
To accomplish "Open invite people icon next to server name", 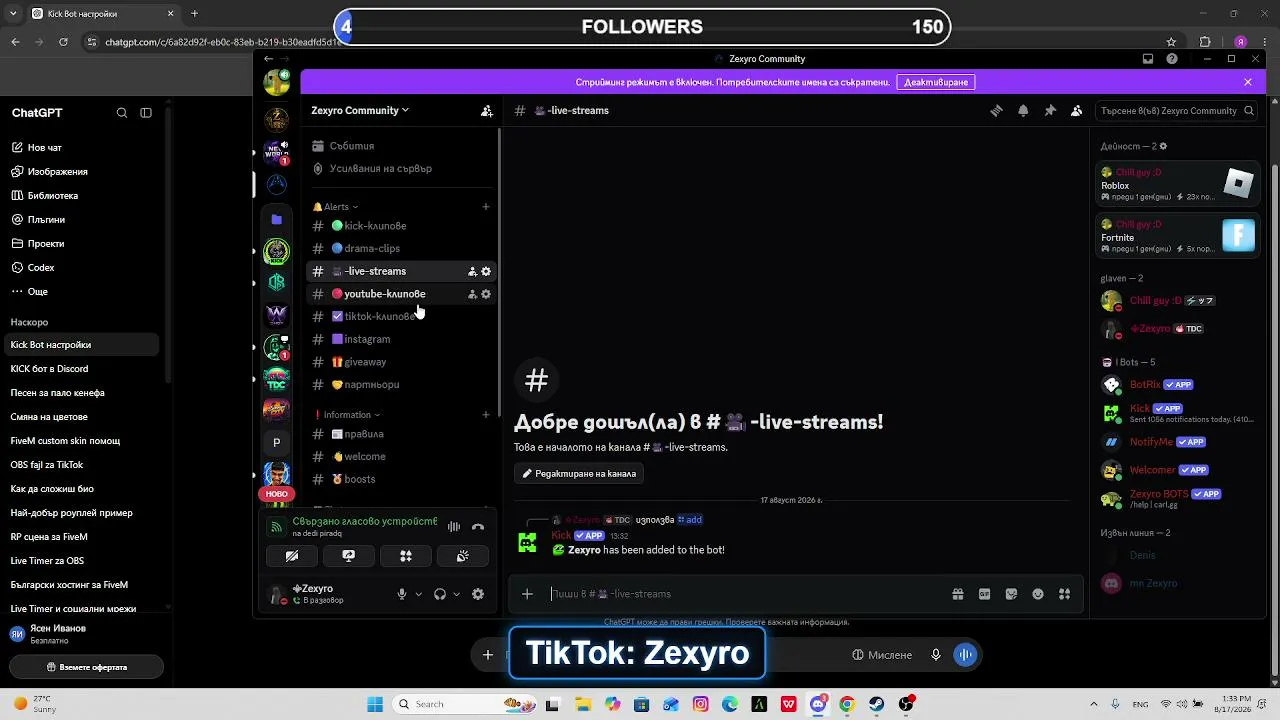I will [486, 111].
